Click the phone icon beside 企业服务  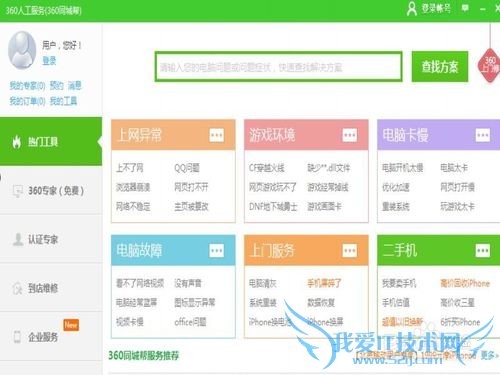(x=17, y=337)
